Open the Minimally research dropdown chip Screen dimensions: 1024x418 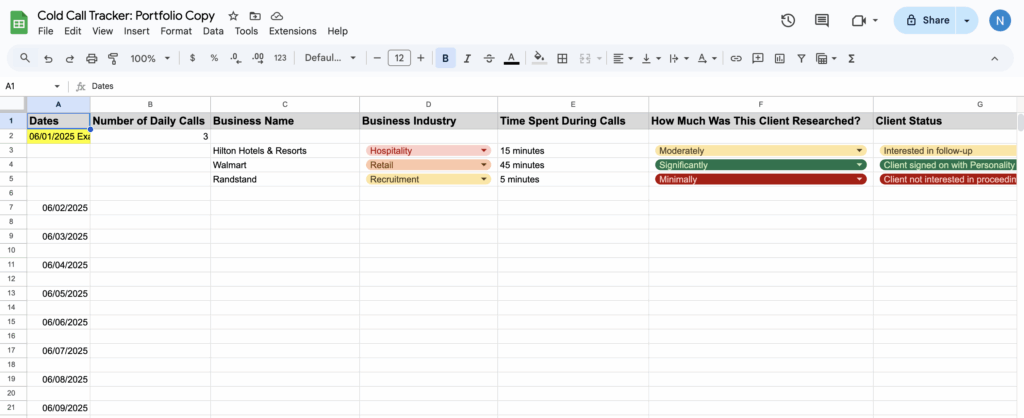(761, 179)
